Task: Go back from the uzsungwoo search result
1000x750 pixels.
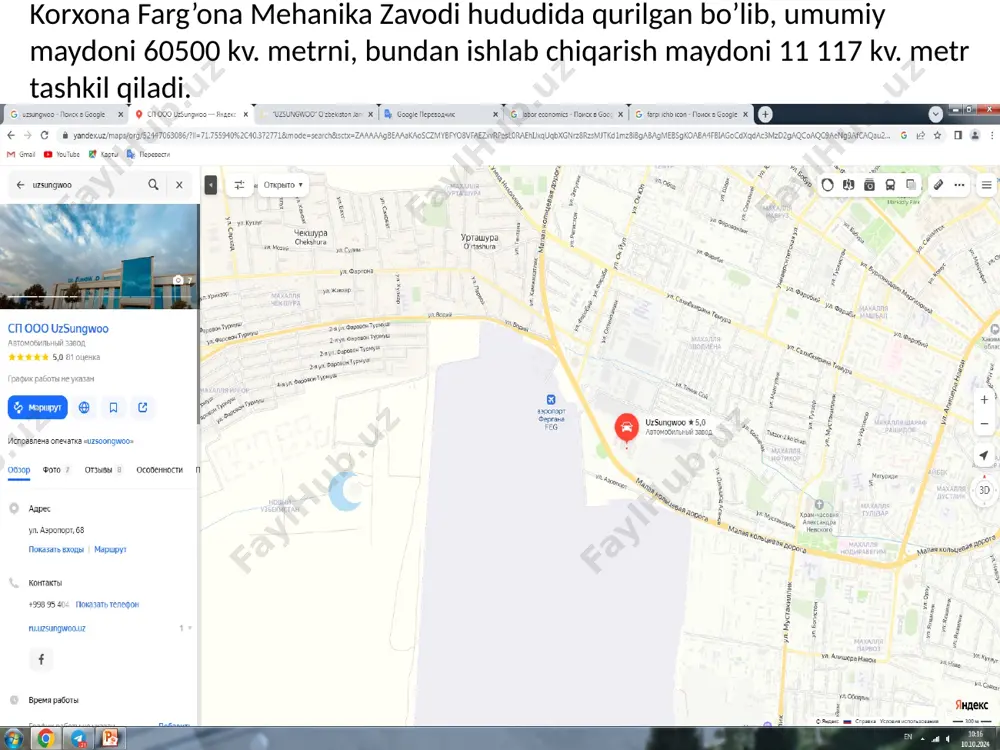Action: (20, 185)
